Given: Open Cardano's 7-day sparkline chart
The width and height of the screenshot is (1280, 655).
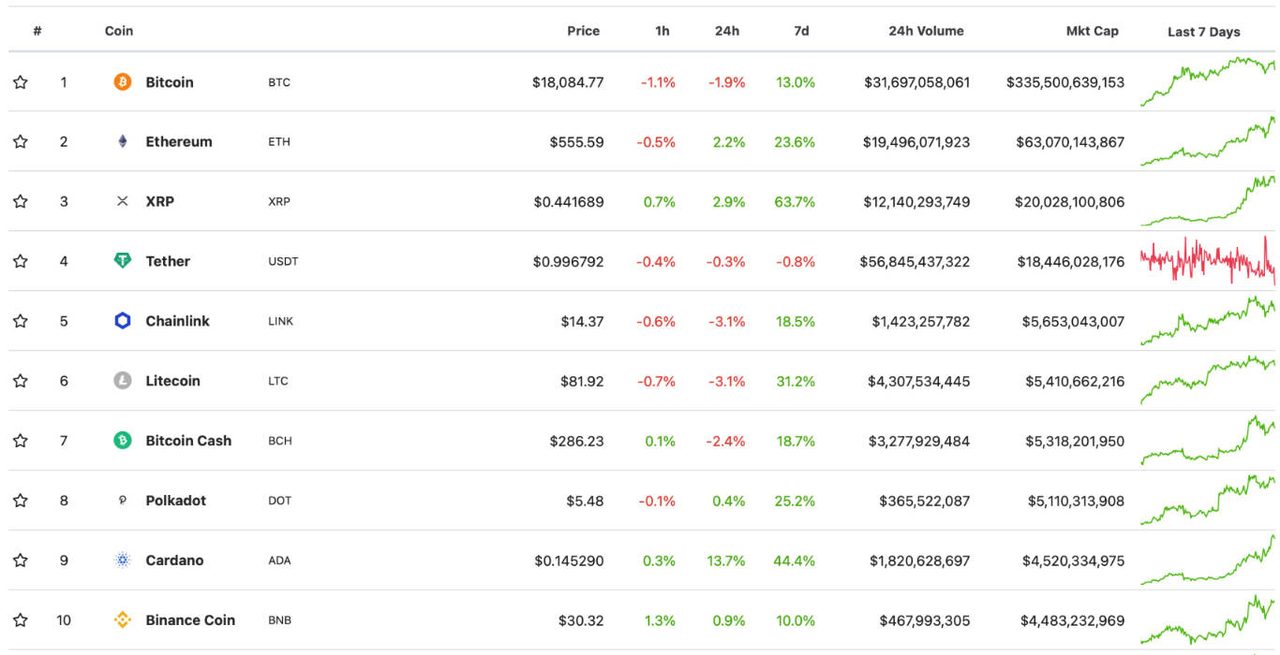Looking at the screenshot, I should (x=1208, y=559).
